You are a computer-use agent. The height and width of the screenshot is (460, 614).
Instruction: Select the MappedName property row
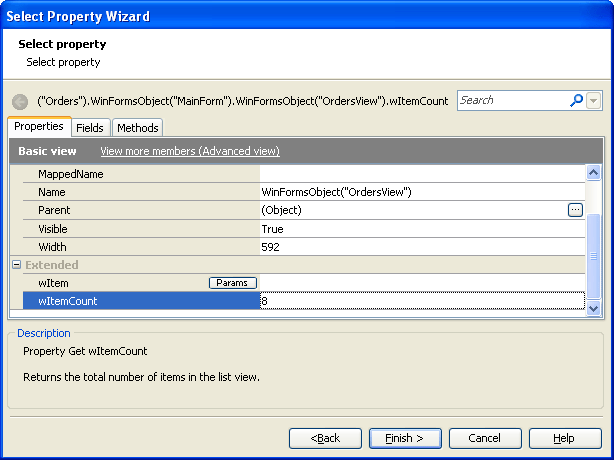[140, 174]
